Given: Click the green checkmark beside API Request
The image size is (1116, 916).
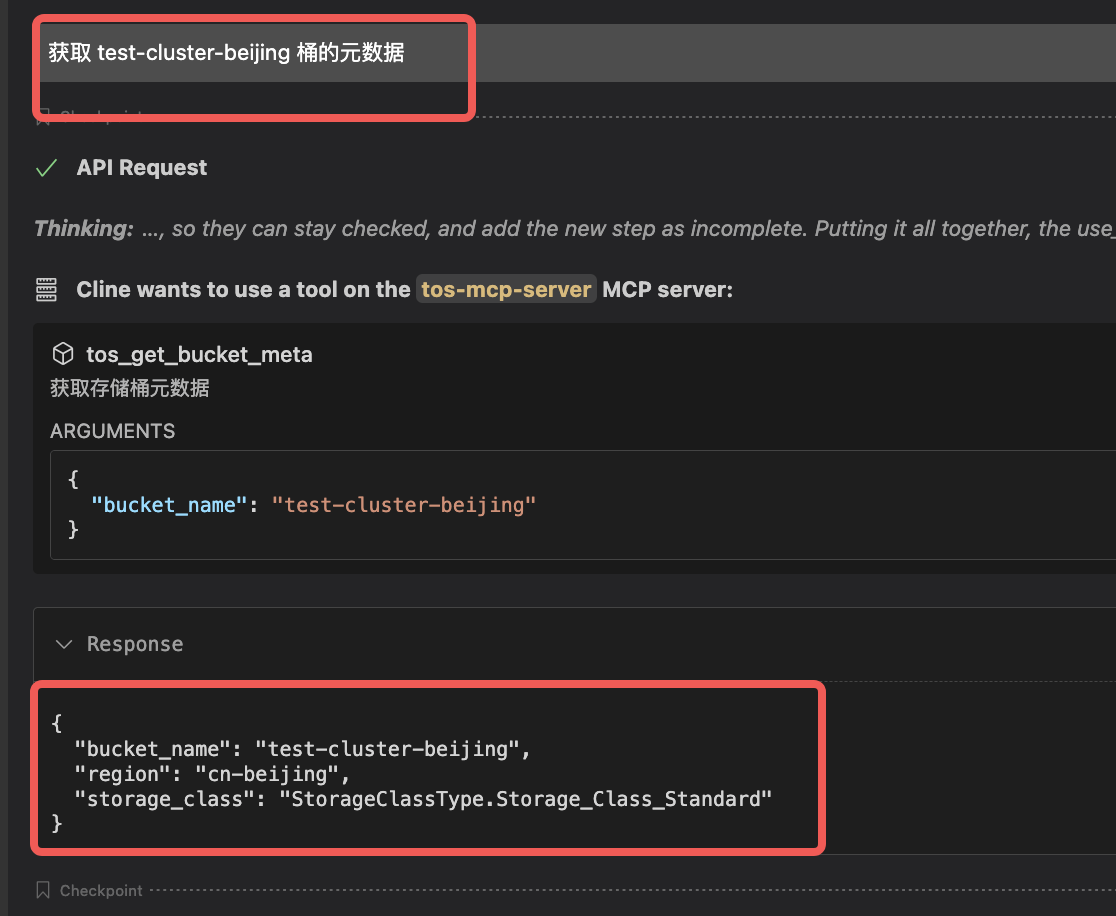Looking at the screenshot, I should click(46, 168).
